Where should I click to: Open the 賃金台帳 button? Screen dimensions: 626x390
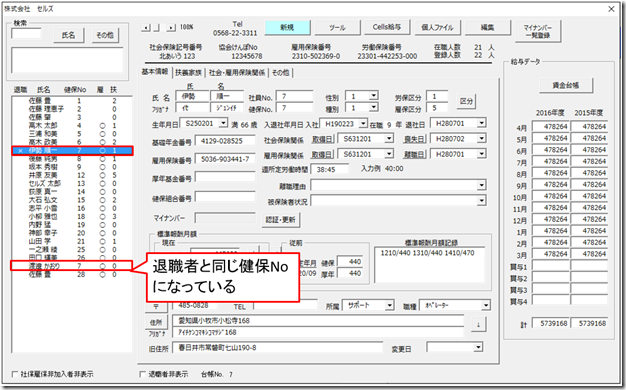[566, 85]
